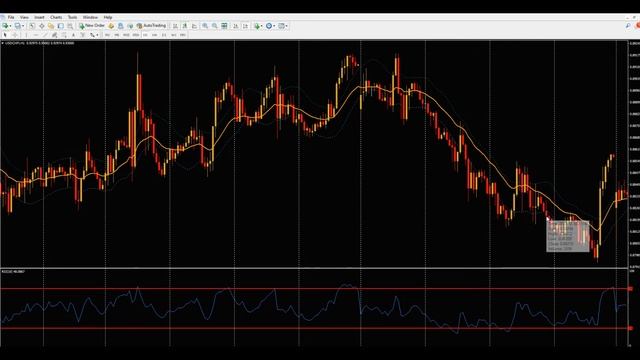640x360 pixels.
Task: Select the trendline drawing tool
Action: (x=45, y=35)
